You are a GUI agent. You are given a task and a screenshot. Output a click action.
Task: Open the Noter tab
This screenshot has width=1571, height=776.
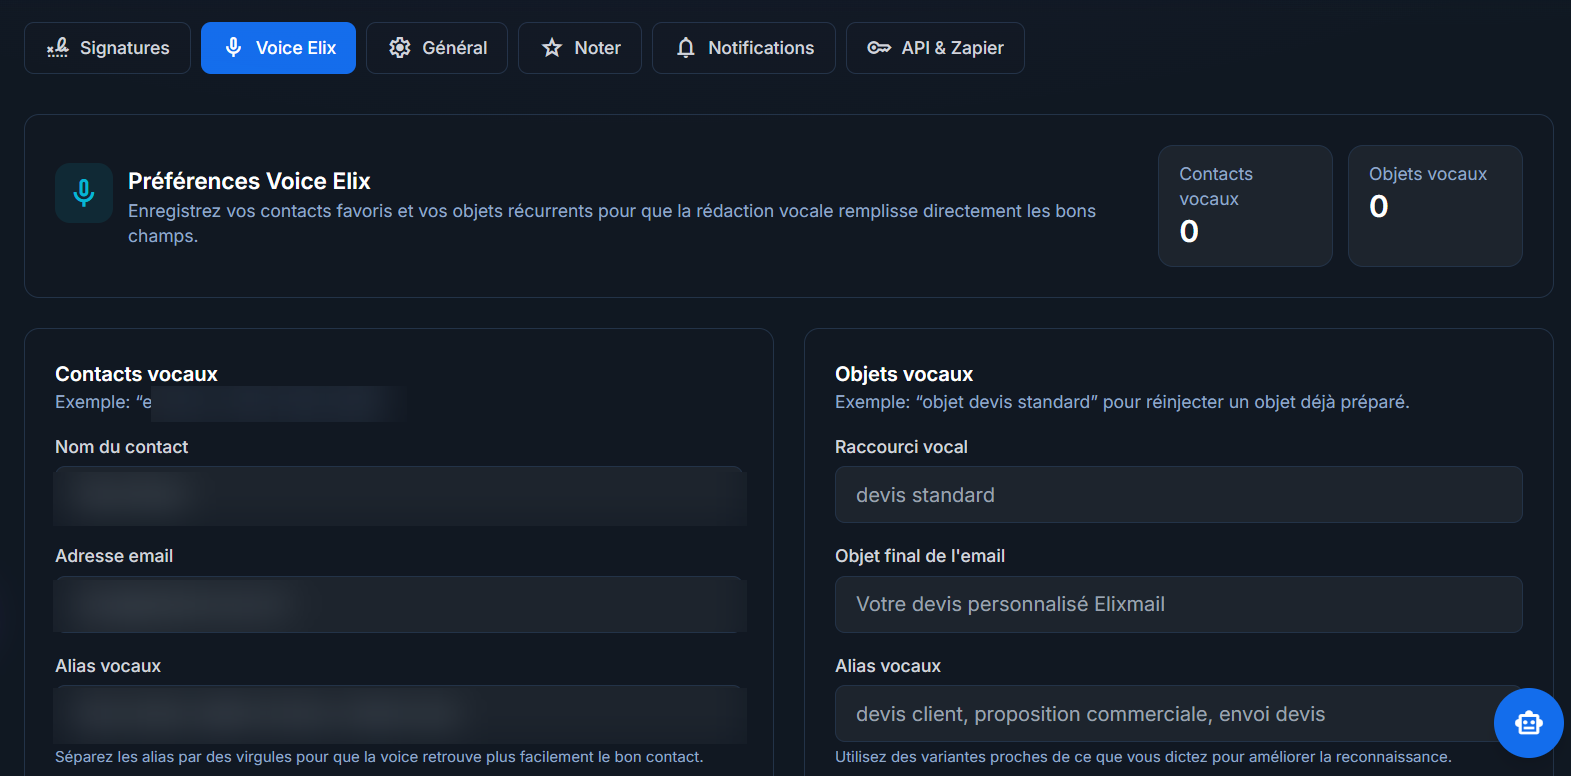click(x=580, y=48)
